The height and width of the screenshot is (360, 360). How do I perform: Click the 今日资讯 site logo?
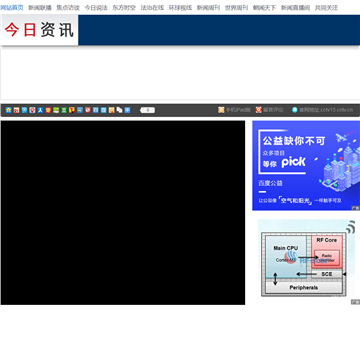[39, 30]
